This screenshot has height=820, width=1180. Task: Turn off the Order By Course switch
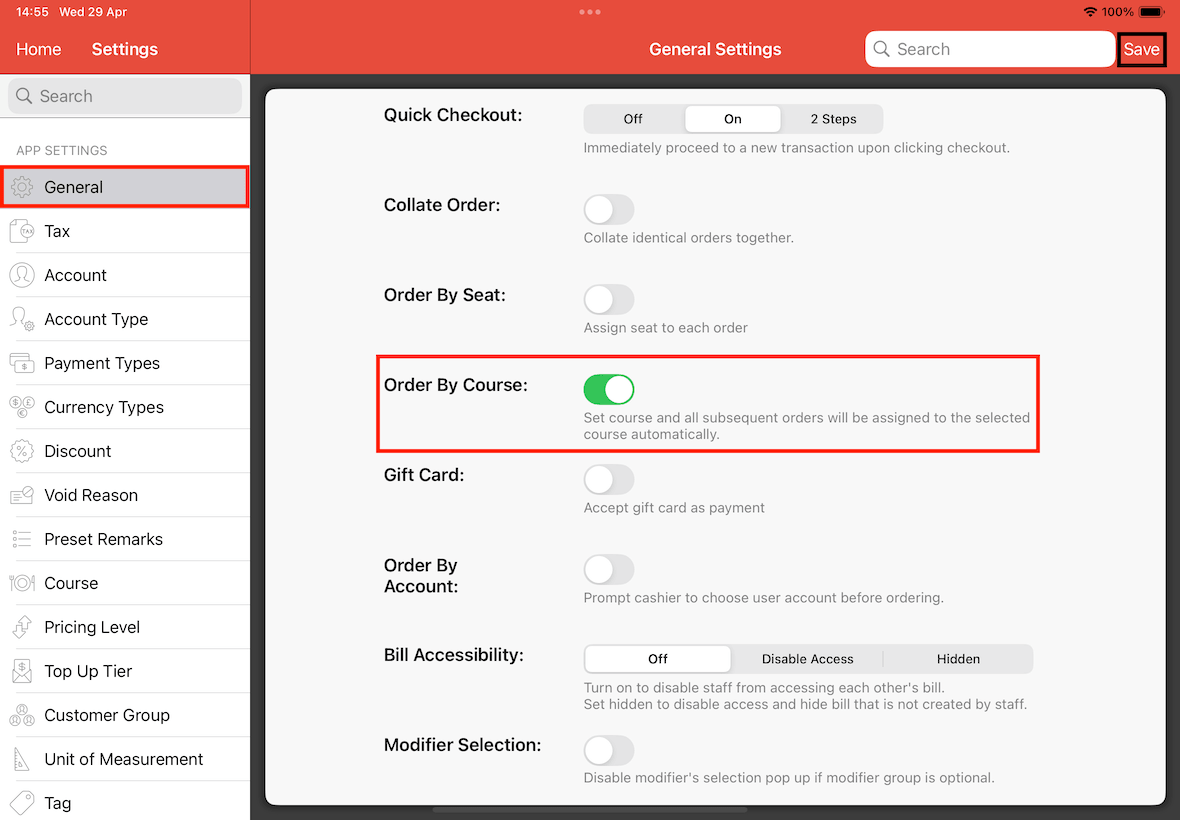point(609,390)
